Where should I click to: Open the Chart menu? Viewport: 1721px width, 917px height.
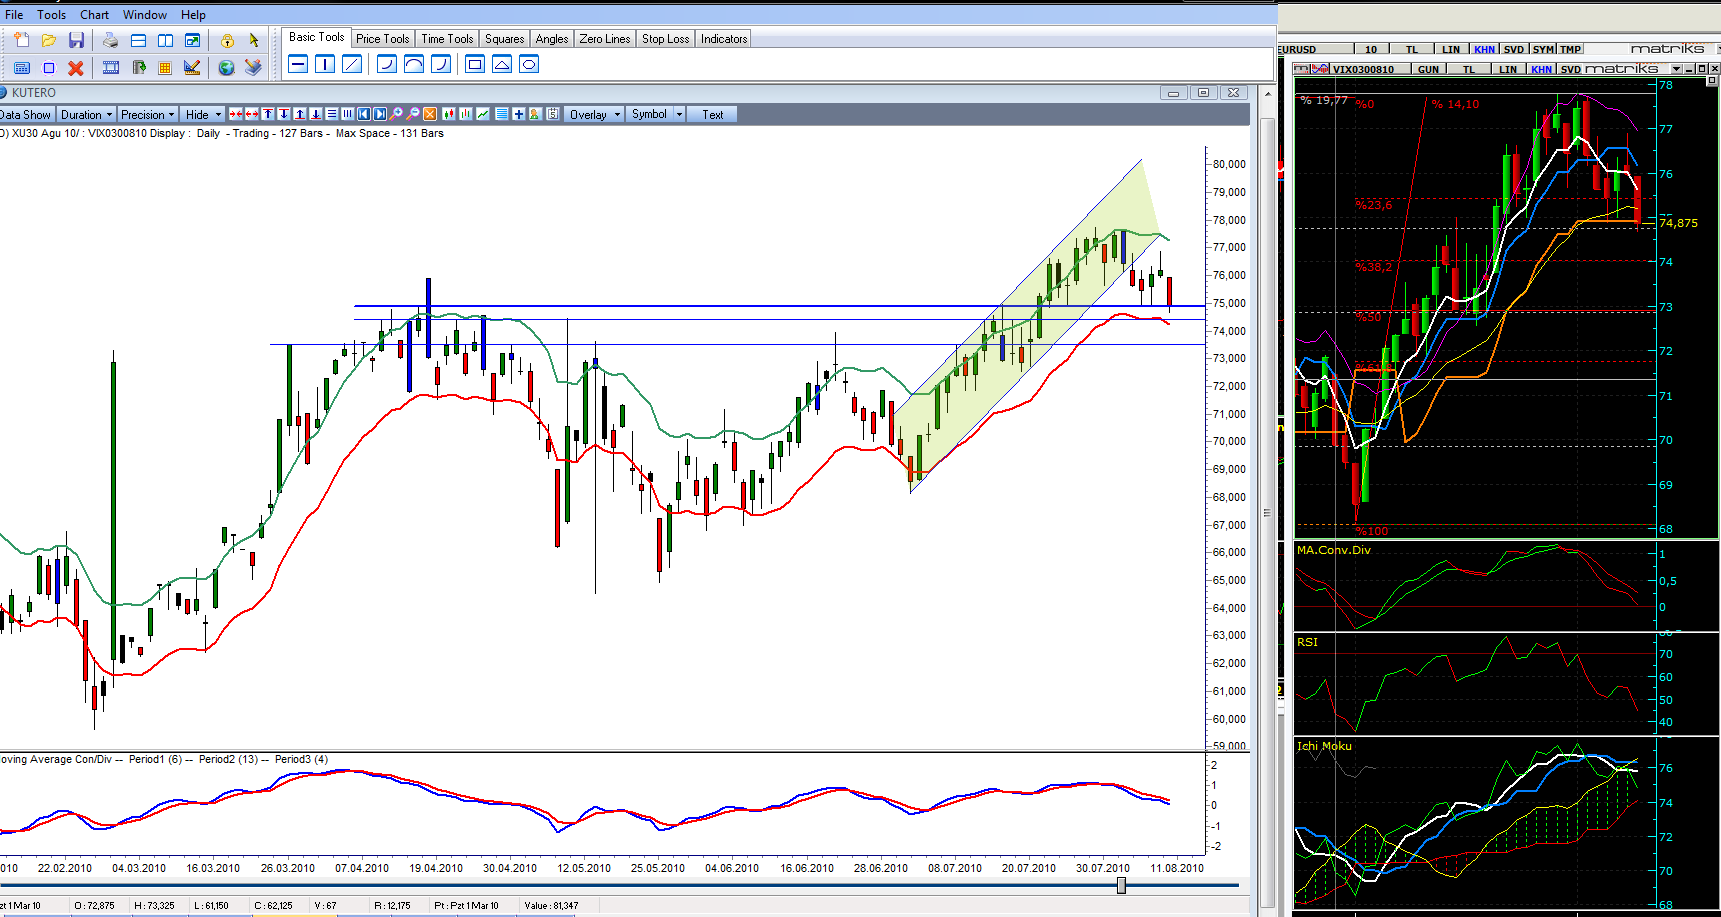coord(94,15)
